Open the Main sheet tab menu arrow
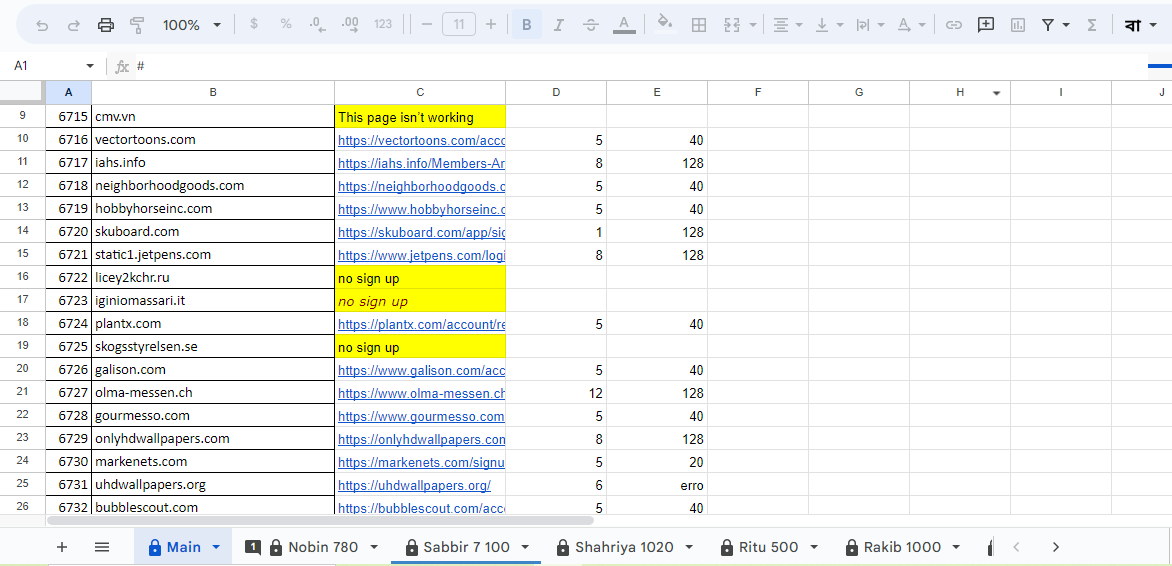 pos(216,547)
